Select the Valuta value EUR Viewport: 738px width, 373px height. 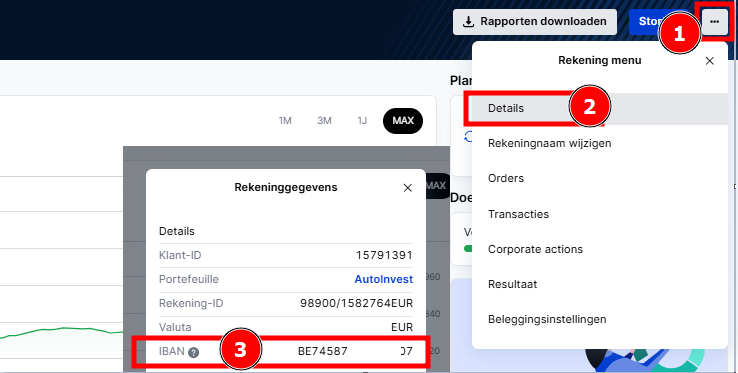pyautogui.click(x=402, y=327)
